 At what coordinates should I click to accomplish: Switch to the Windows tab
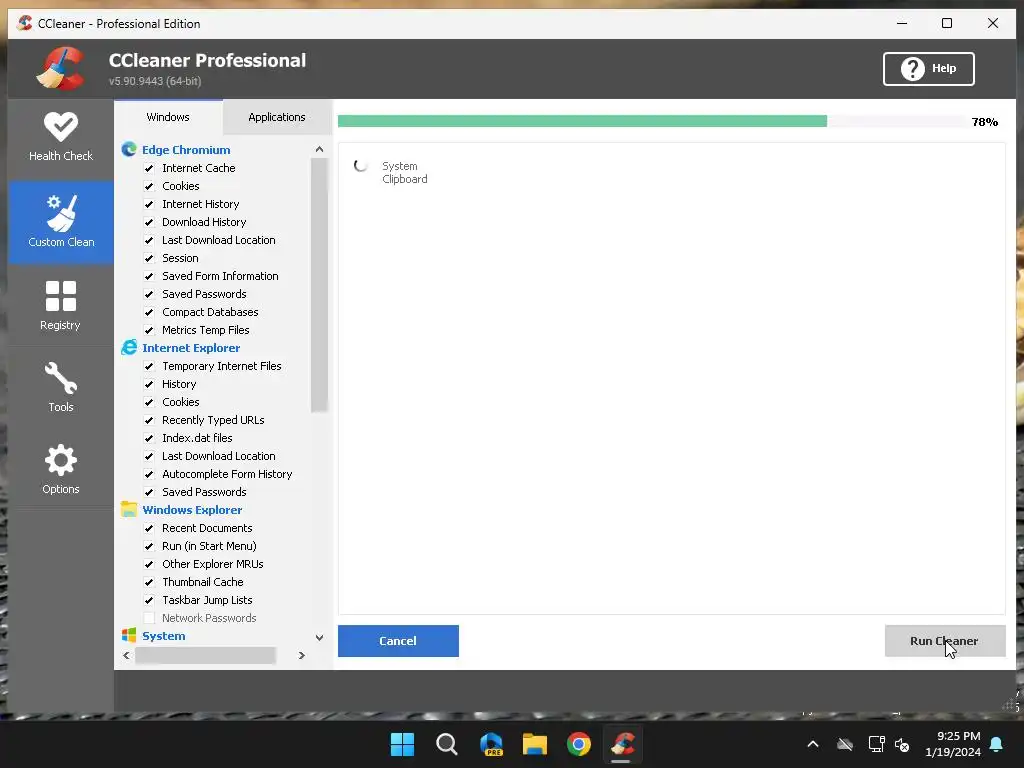point(168,117)
